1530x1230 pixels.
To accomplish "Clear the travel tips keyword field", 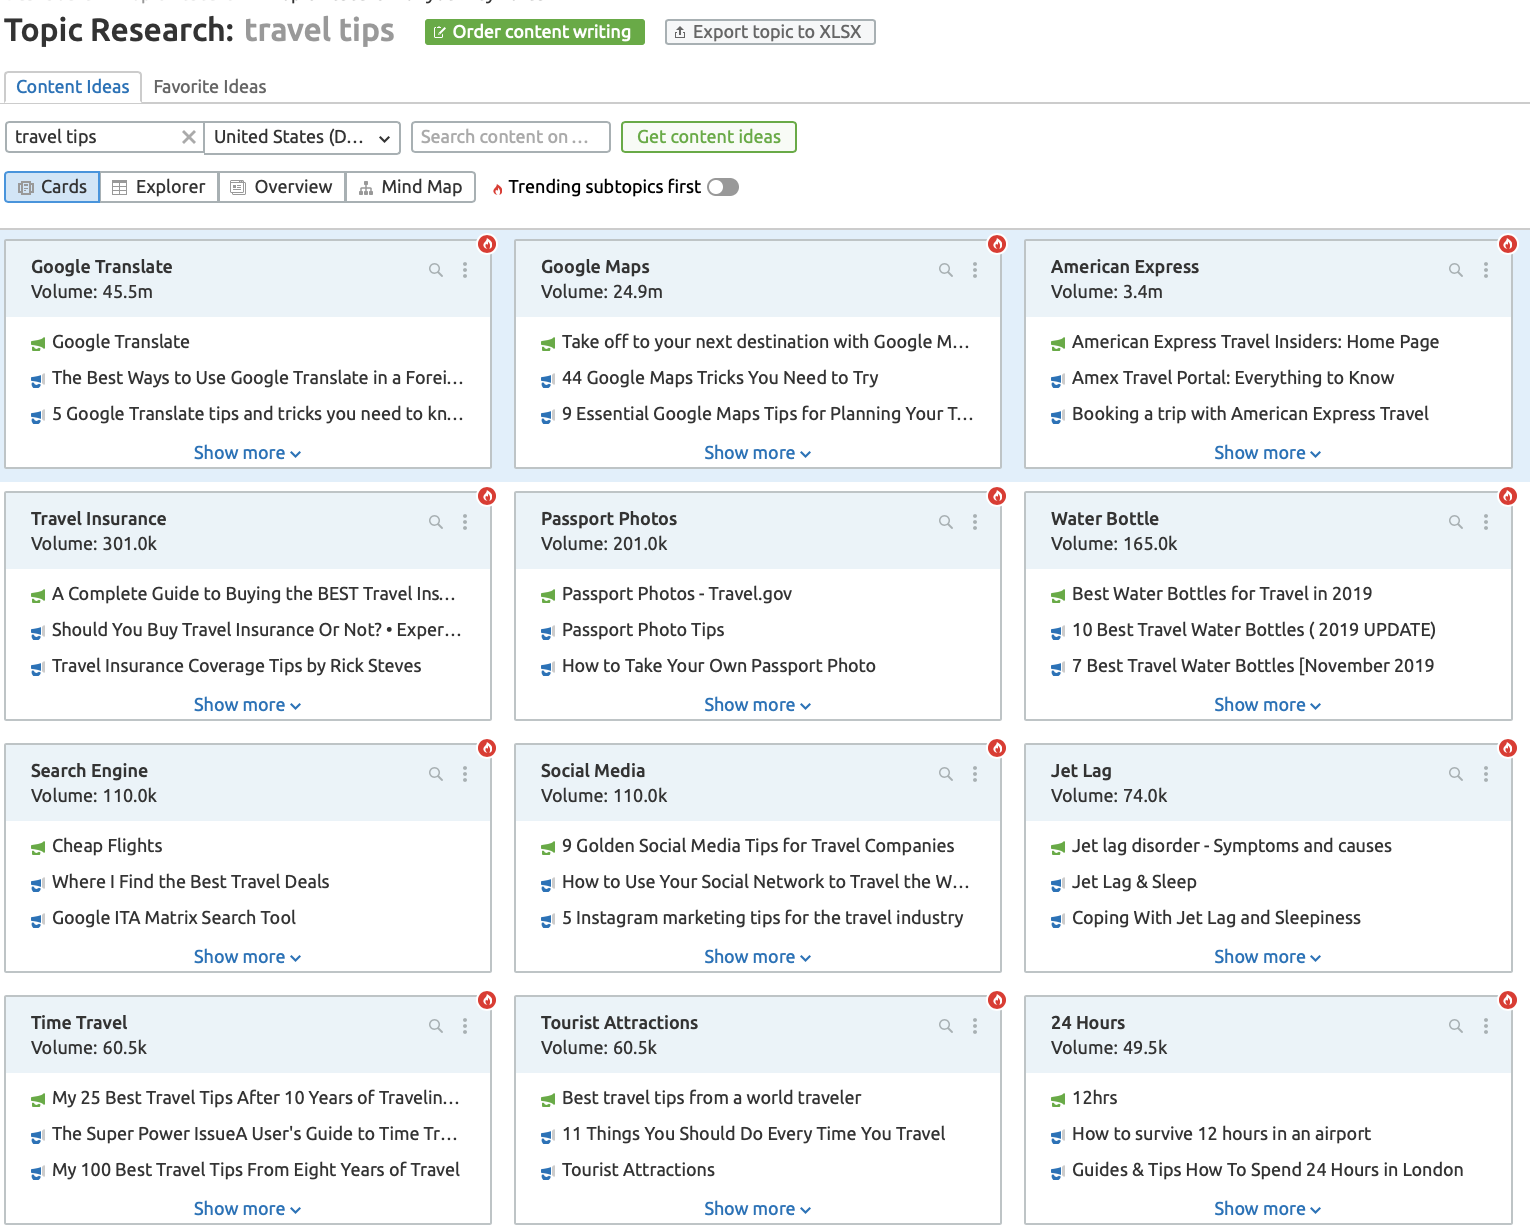I will (188, 137).
